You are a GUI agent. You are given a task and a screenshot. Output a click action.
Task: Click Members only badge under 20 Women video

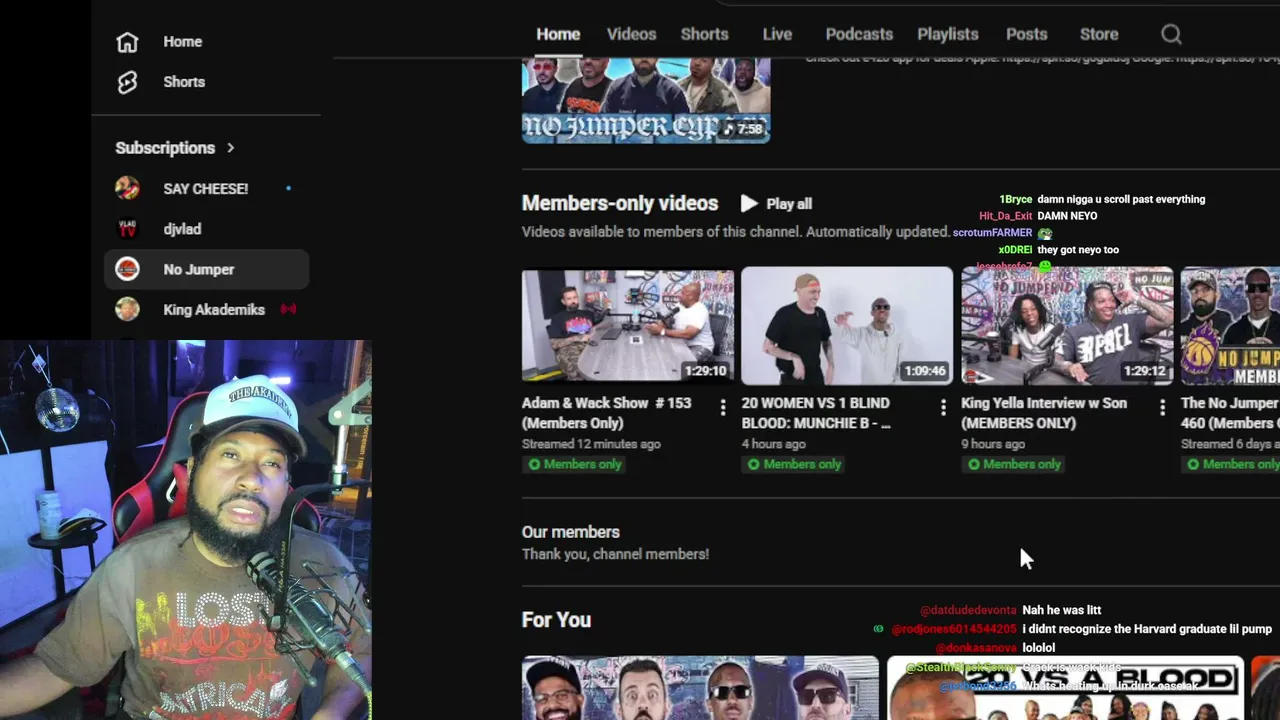795,464
